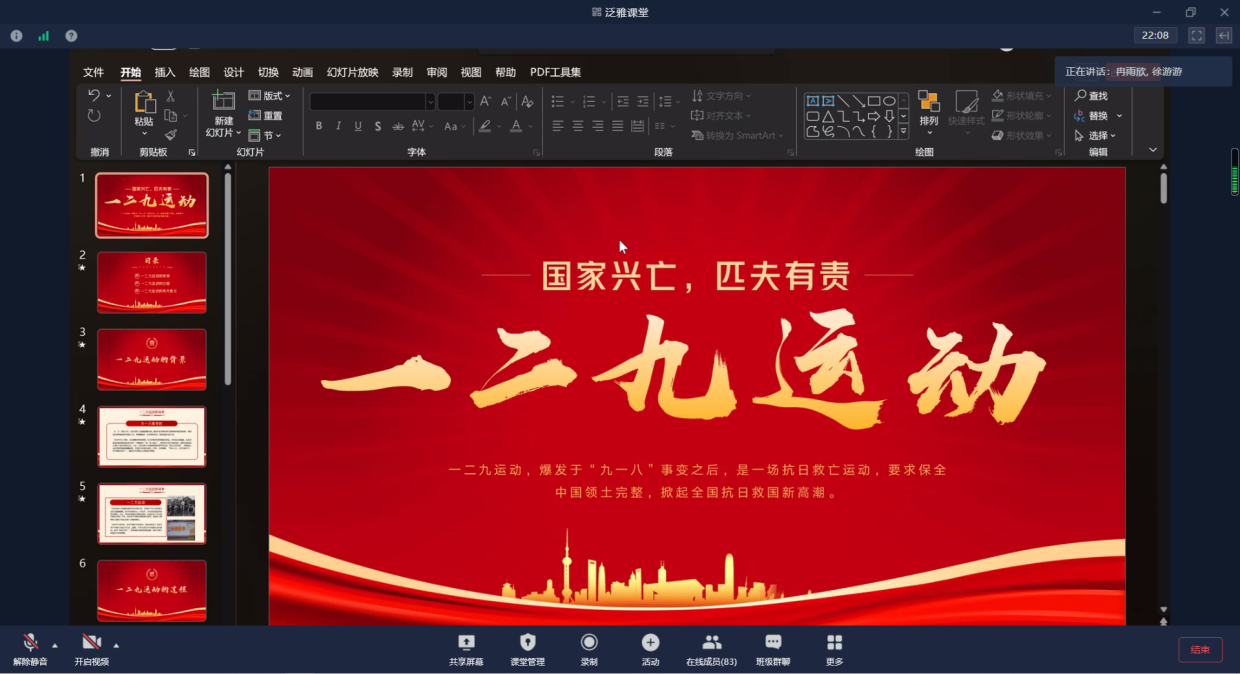Click the 查找 find button

(1091, 96)
